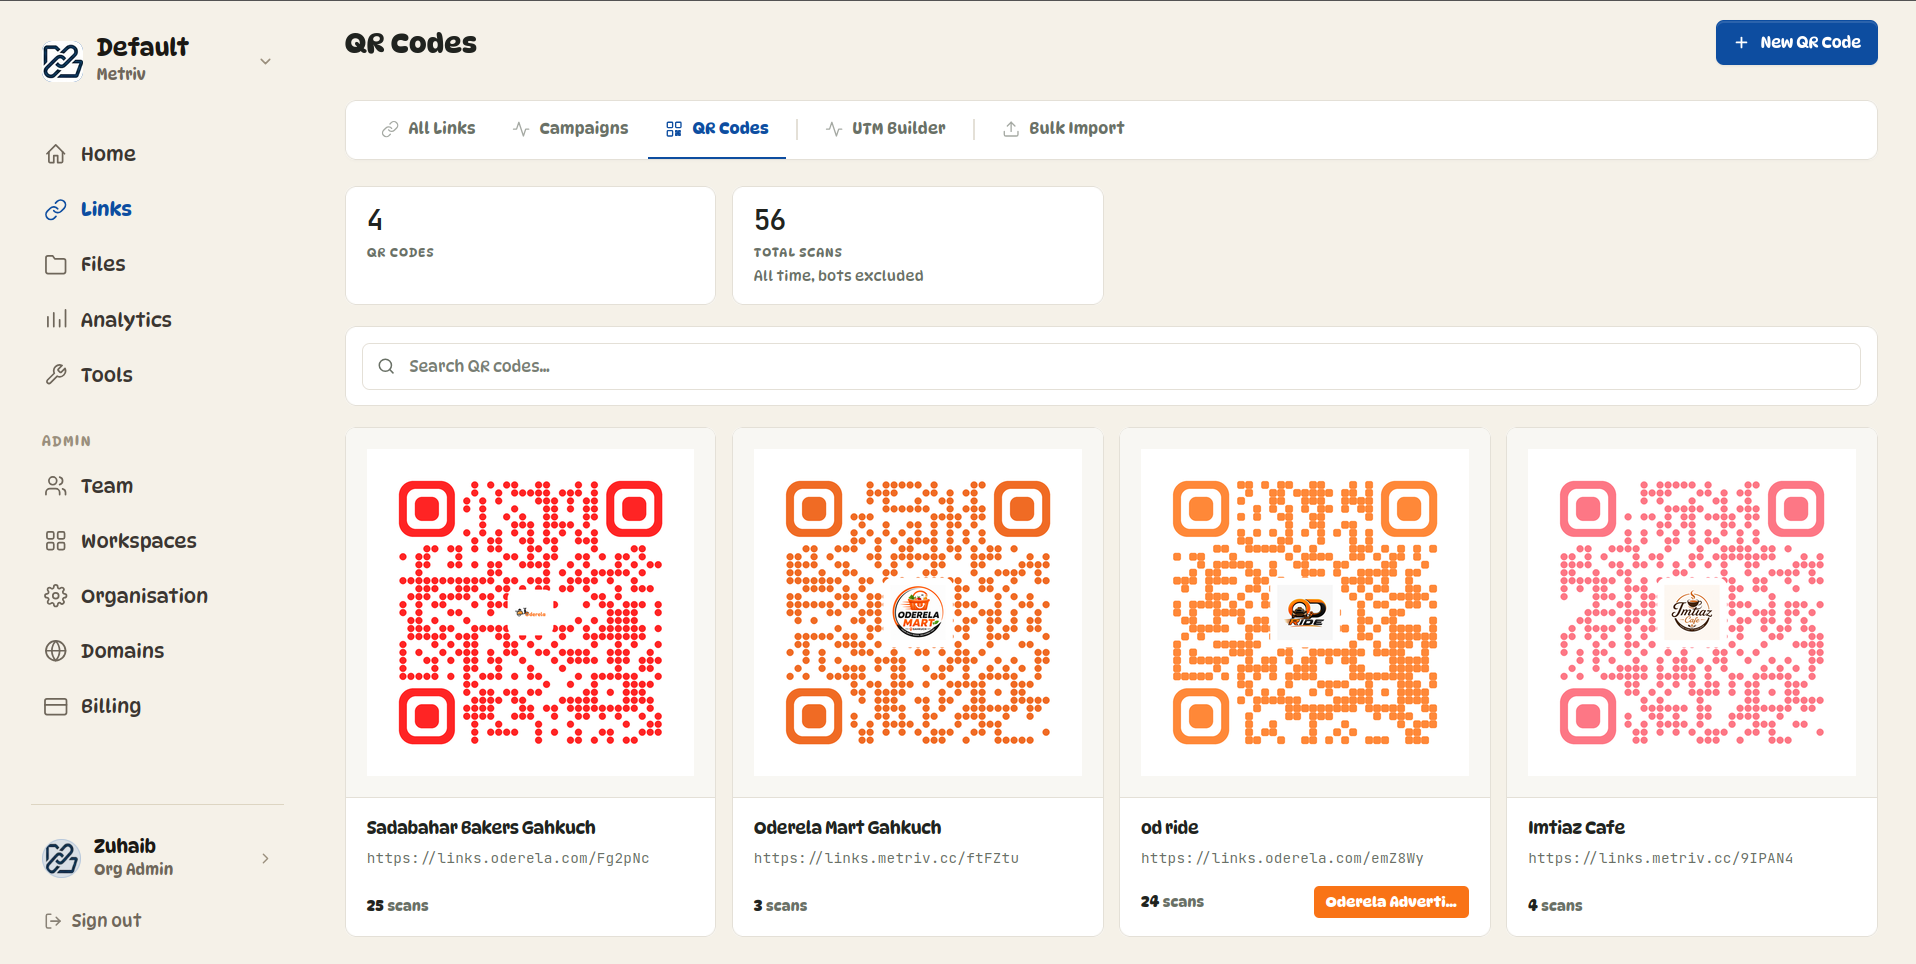This screenshot has width=1916, height=964.
Task: Click the New QR Code button
Action: click(x=1796, y=42)
